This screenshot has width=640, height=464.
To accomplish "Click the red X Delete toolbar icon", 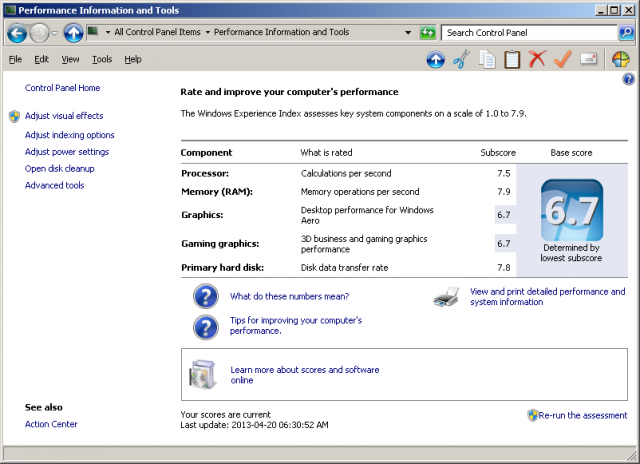I will point(537,59).
